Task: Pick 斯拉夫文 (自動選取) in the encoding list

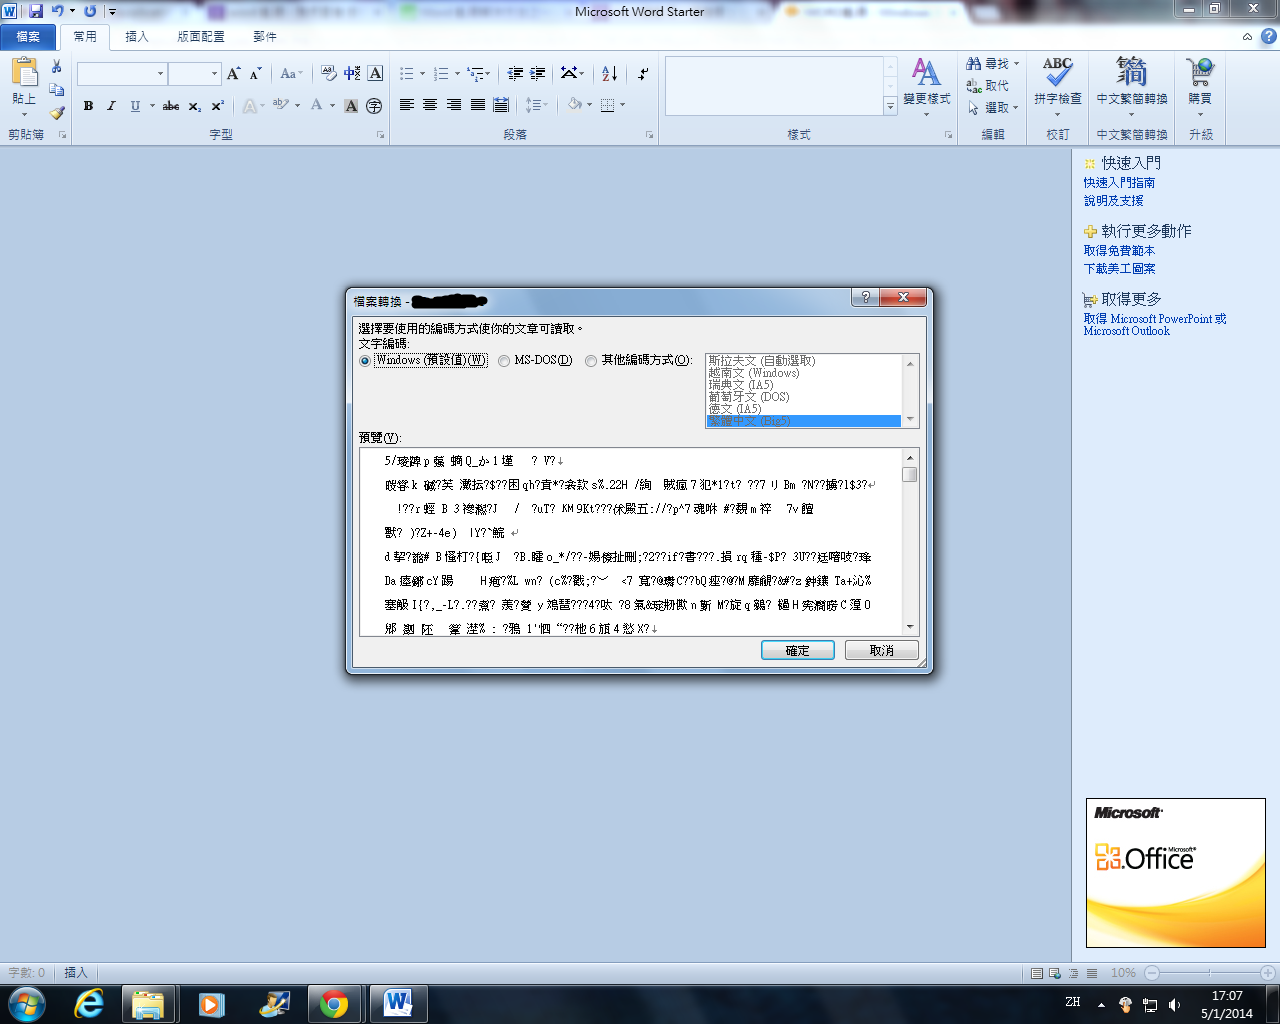Action: [x=804, y=361]
